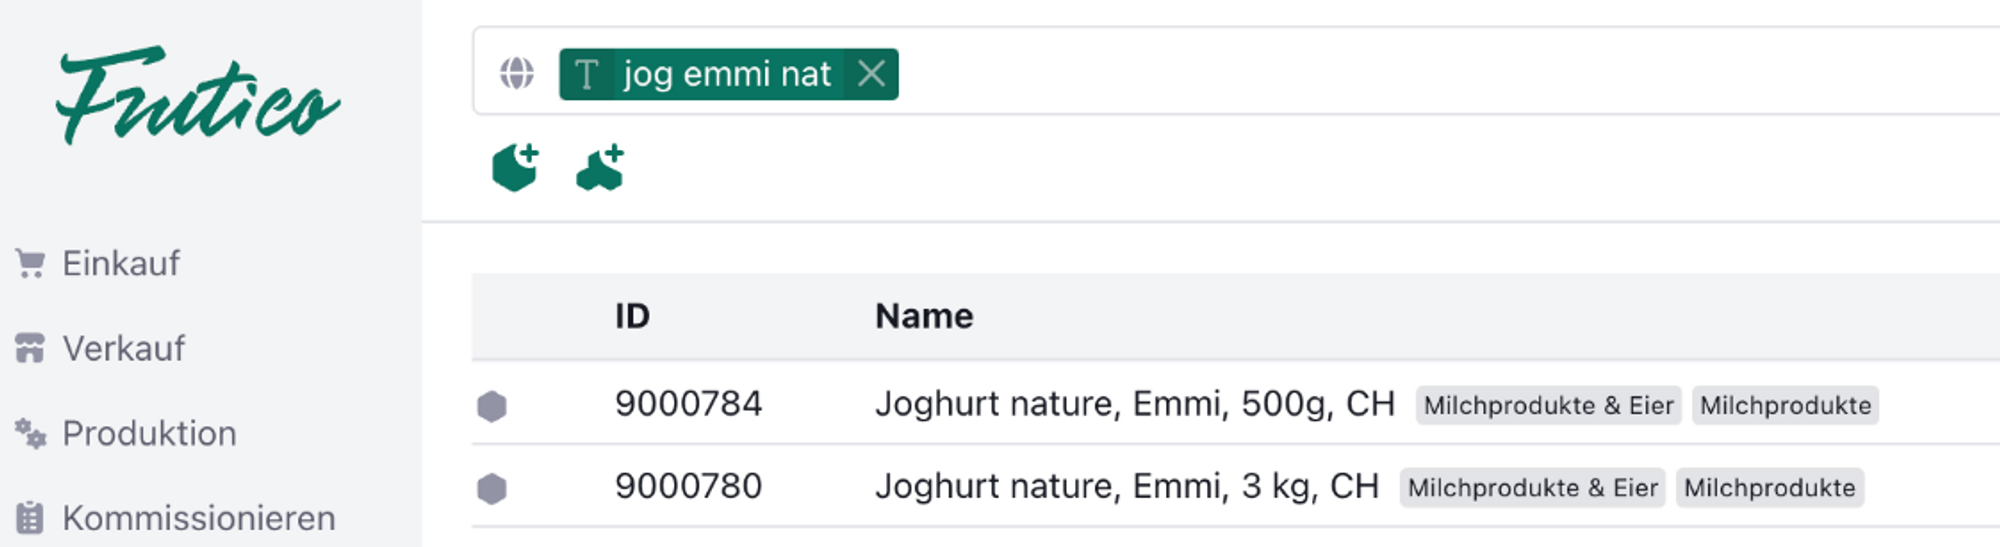Click the gears icon beside Produktion
This screenshot has width=2000, height=547.
tap(30, 433)
